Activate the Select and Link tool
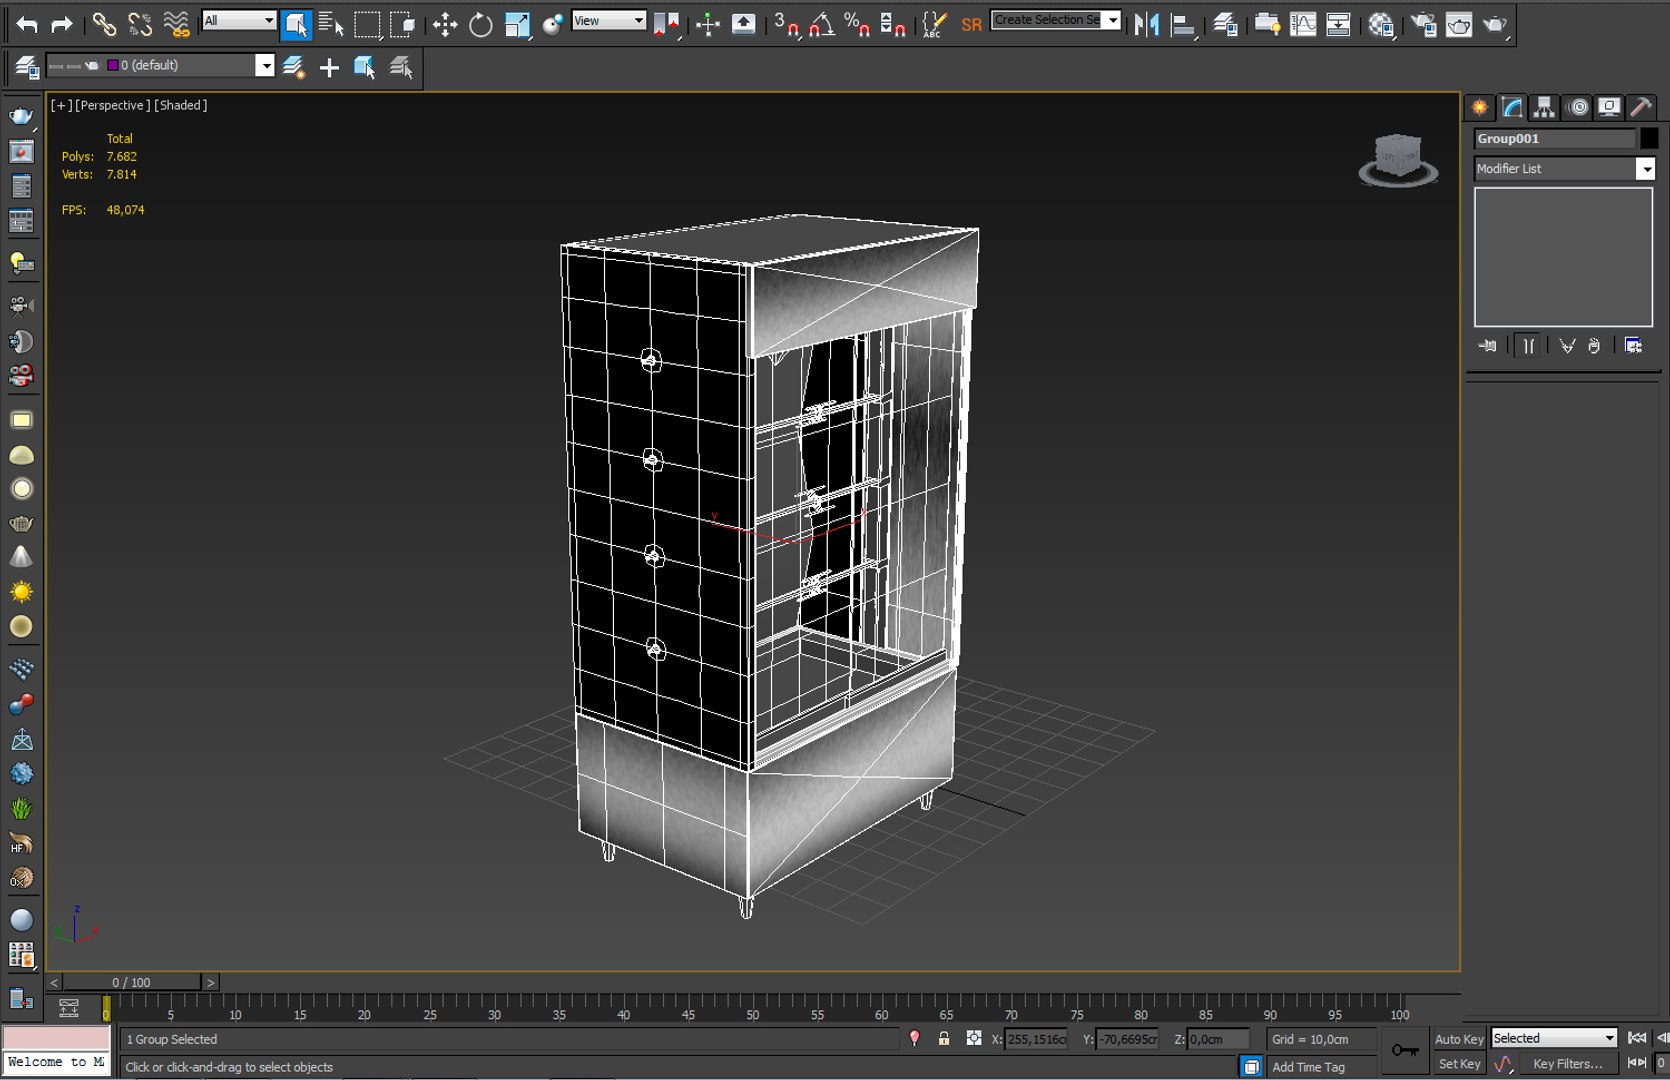This screenshot has width=1670, height=1080. tap(104, 24)
